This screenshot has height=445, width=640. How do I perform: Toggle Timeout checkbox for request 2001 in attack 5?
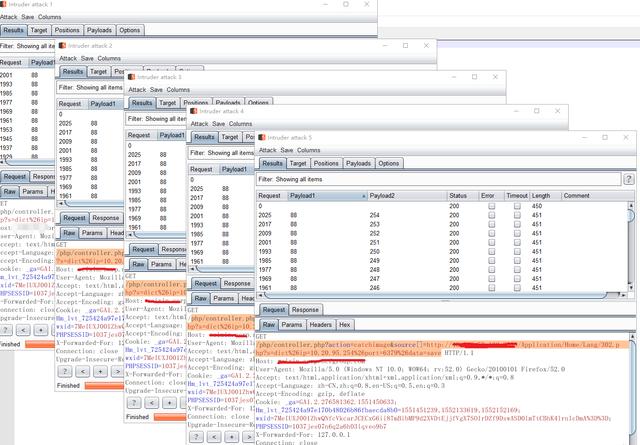tap(517, 243)
